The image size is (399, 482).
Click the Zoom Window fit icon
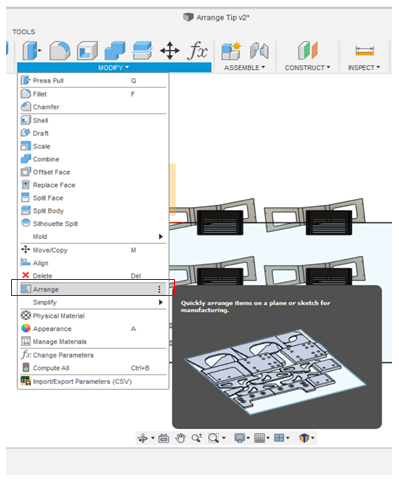tap(213, 438)
